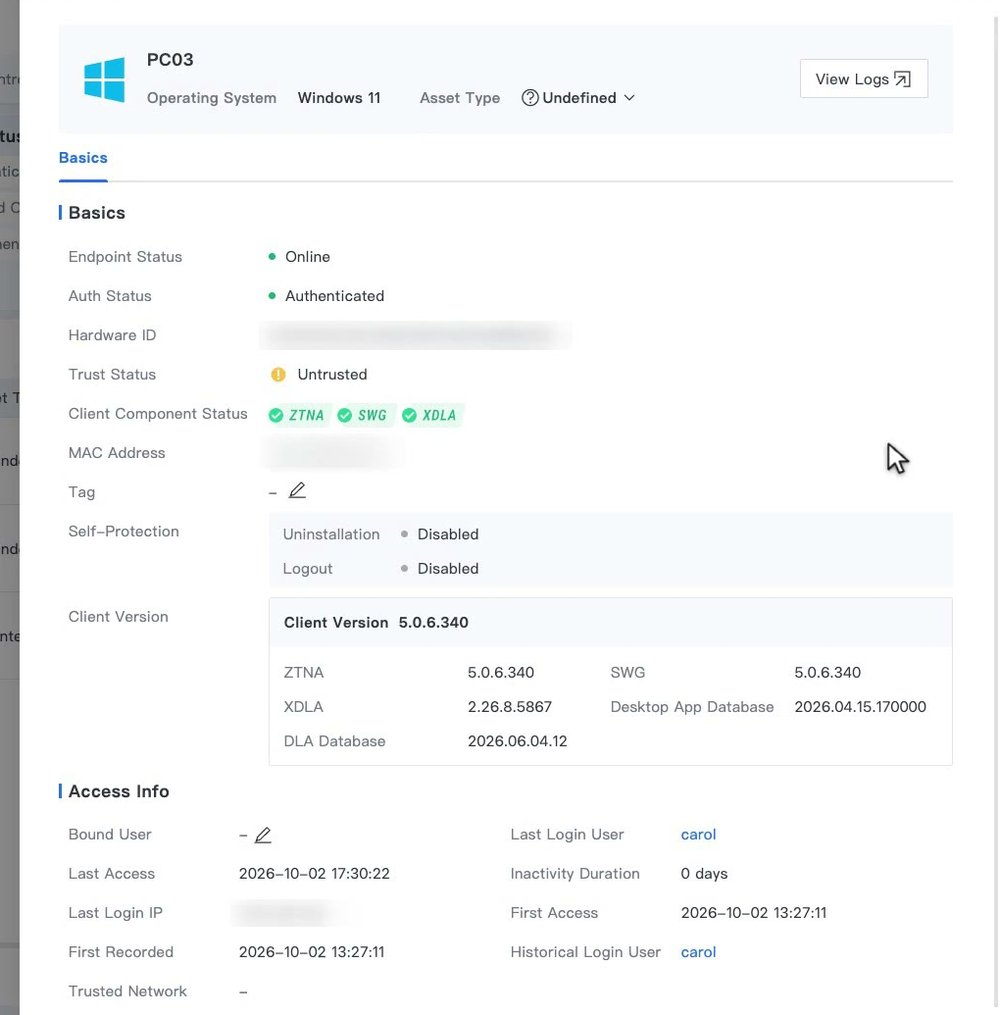1000x1015 pixels.
Task: Click the Windows 11 operating system value
Action: (339, 98)
